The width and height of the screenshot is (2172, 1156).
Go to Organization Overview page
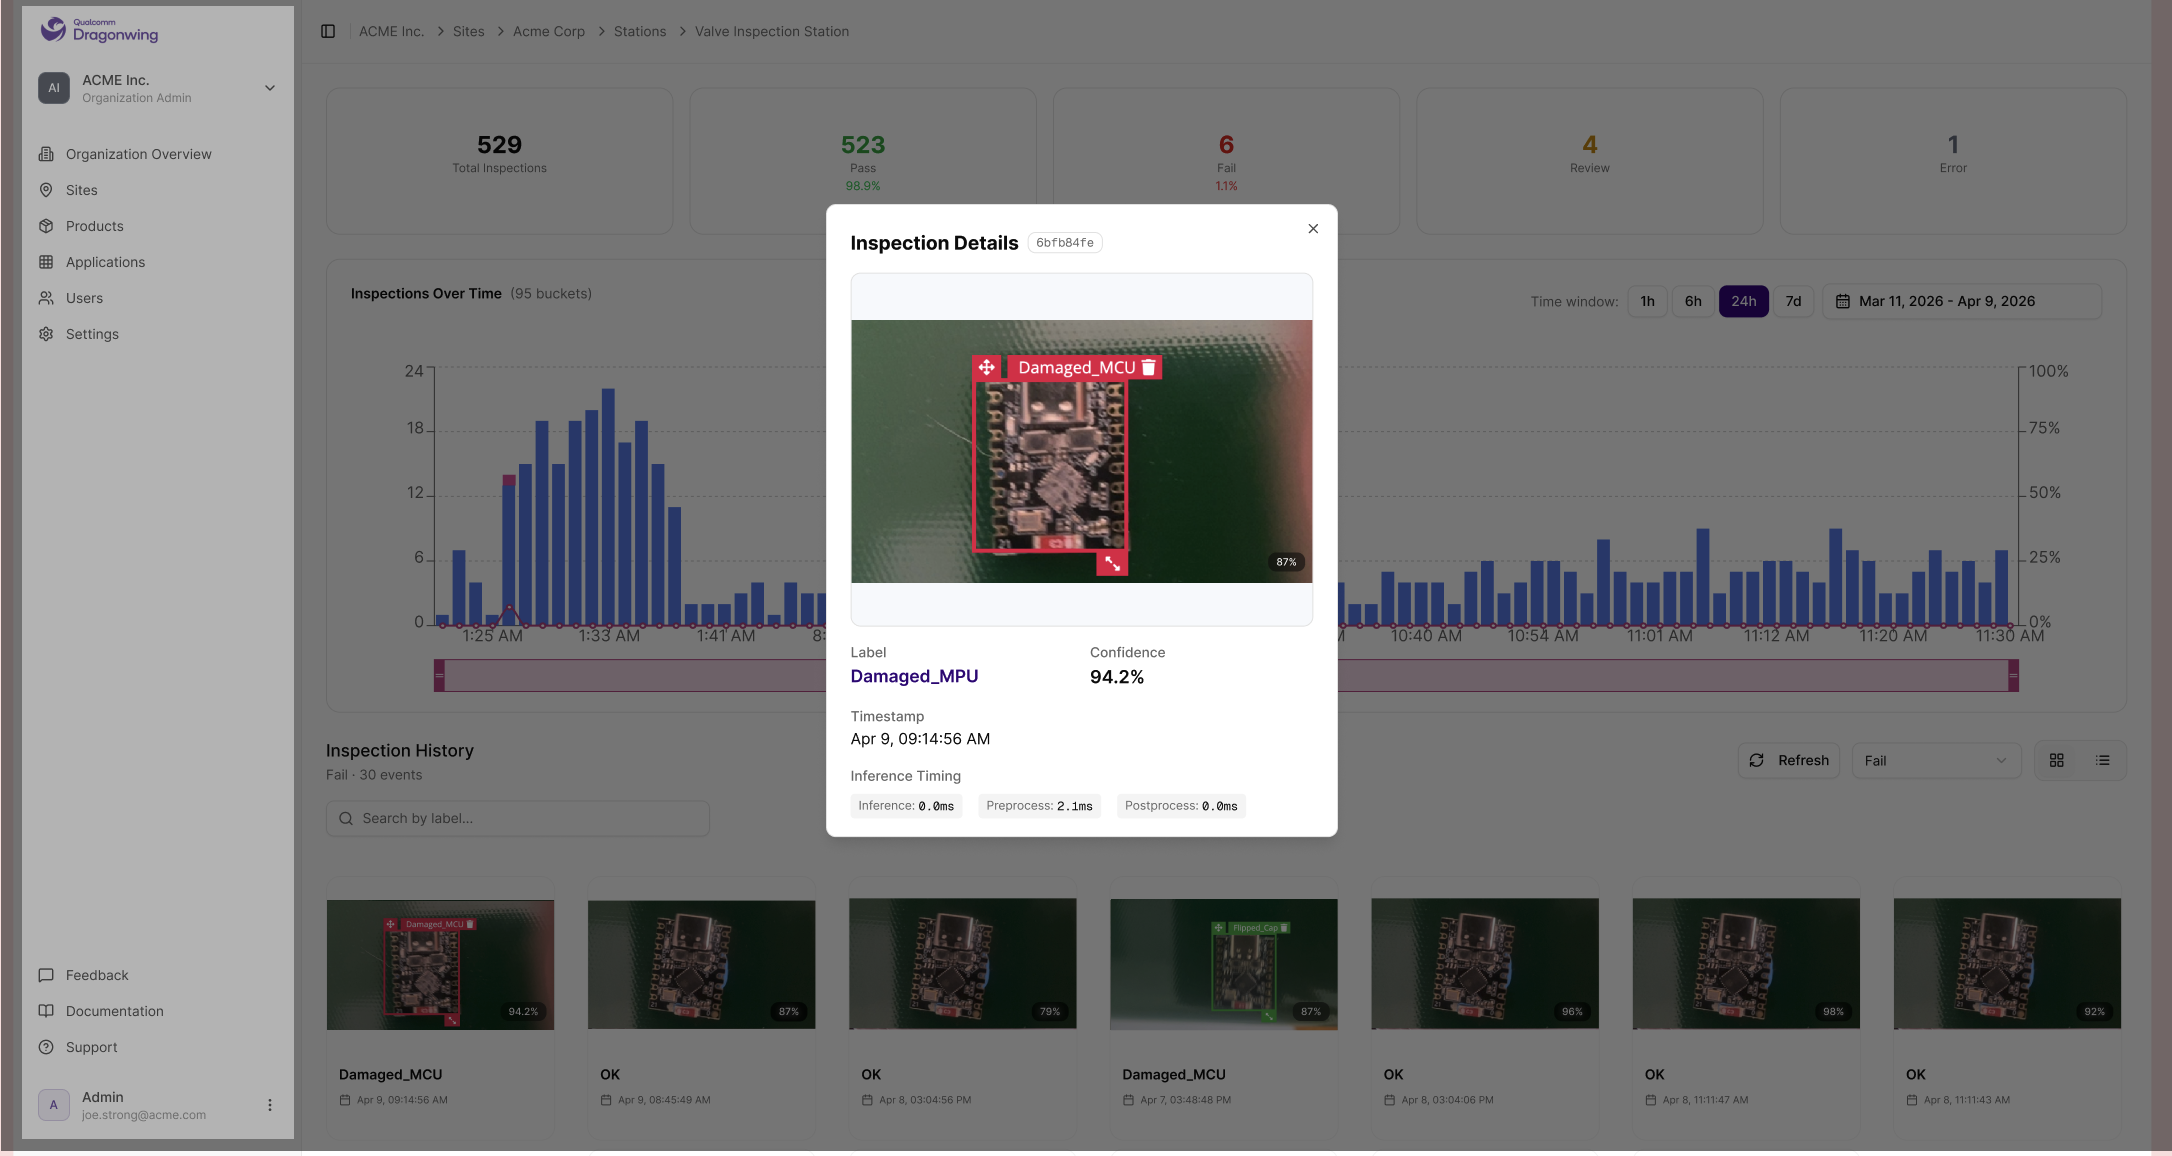point(138,154)
